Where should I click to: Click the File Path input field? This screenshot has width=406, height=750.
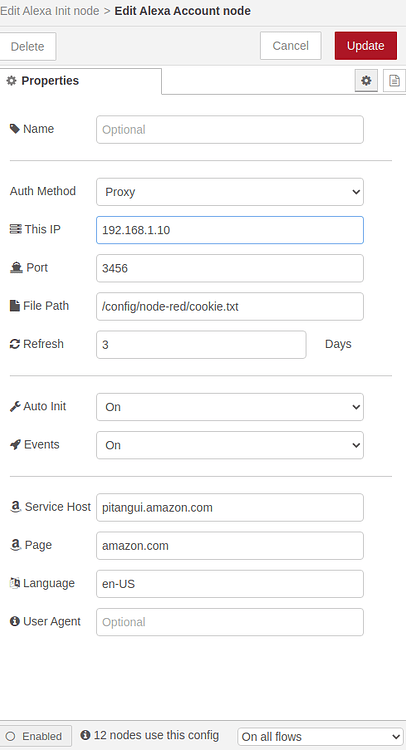(x=230, y=307)
